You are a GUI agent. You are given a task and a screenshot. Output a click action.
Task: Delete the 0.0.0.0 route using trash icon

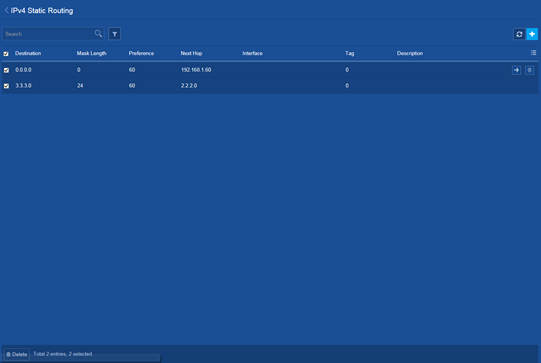[530, 70]
